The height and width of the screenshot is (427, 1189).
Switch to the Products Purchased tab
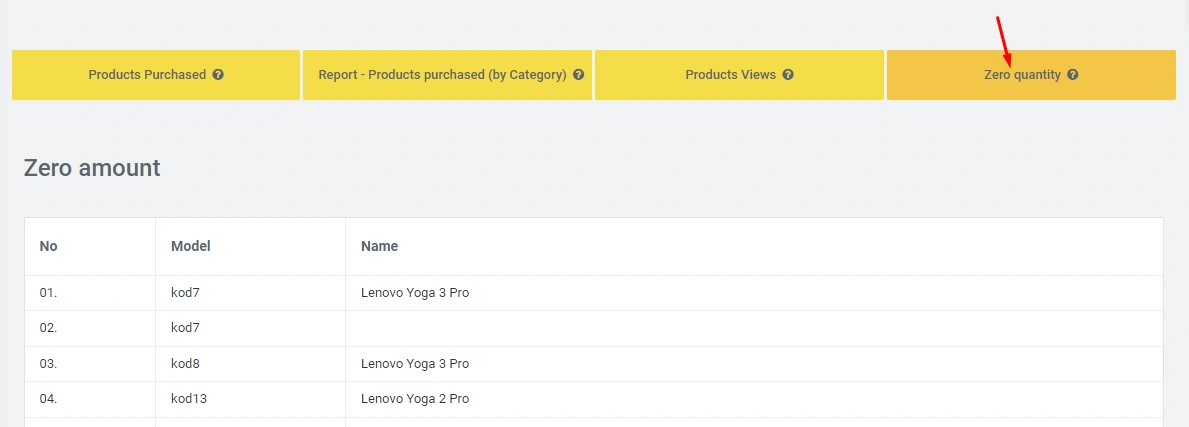[x=147, y=75]
